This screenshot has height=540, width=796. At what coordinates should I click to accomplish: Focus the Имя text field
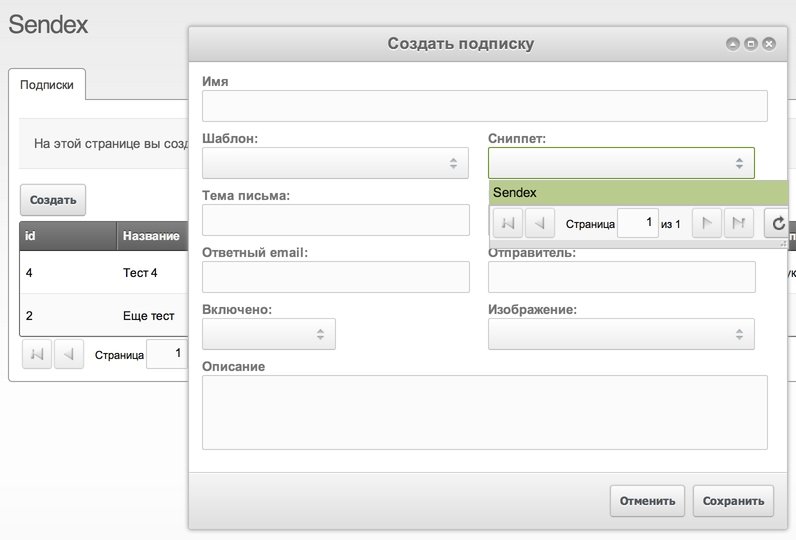pyautogui.click(x=484, y=106)
